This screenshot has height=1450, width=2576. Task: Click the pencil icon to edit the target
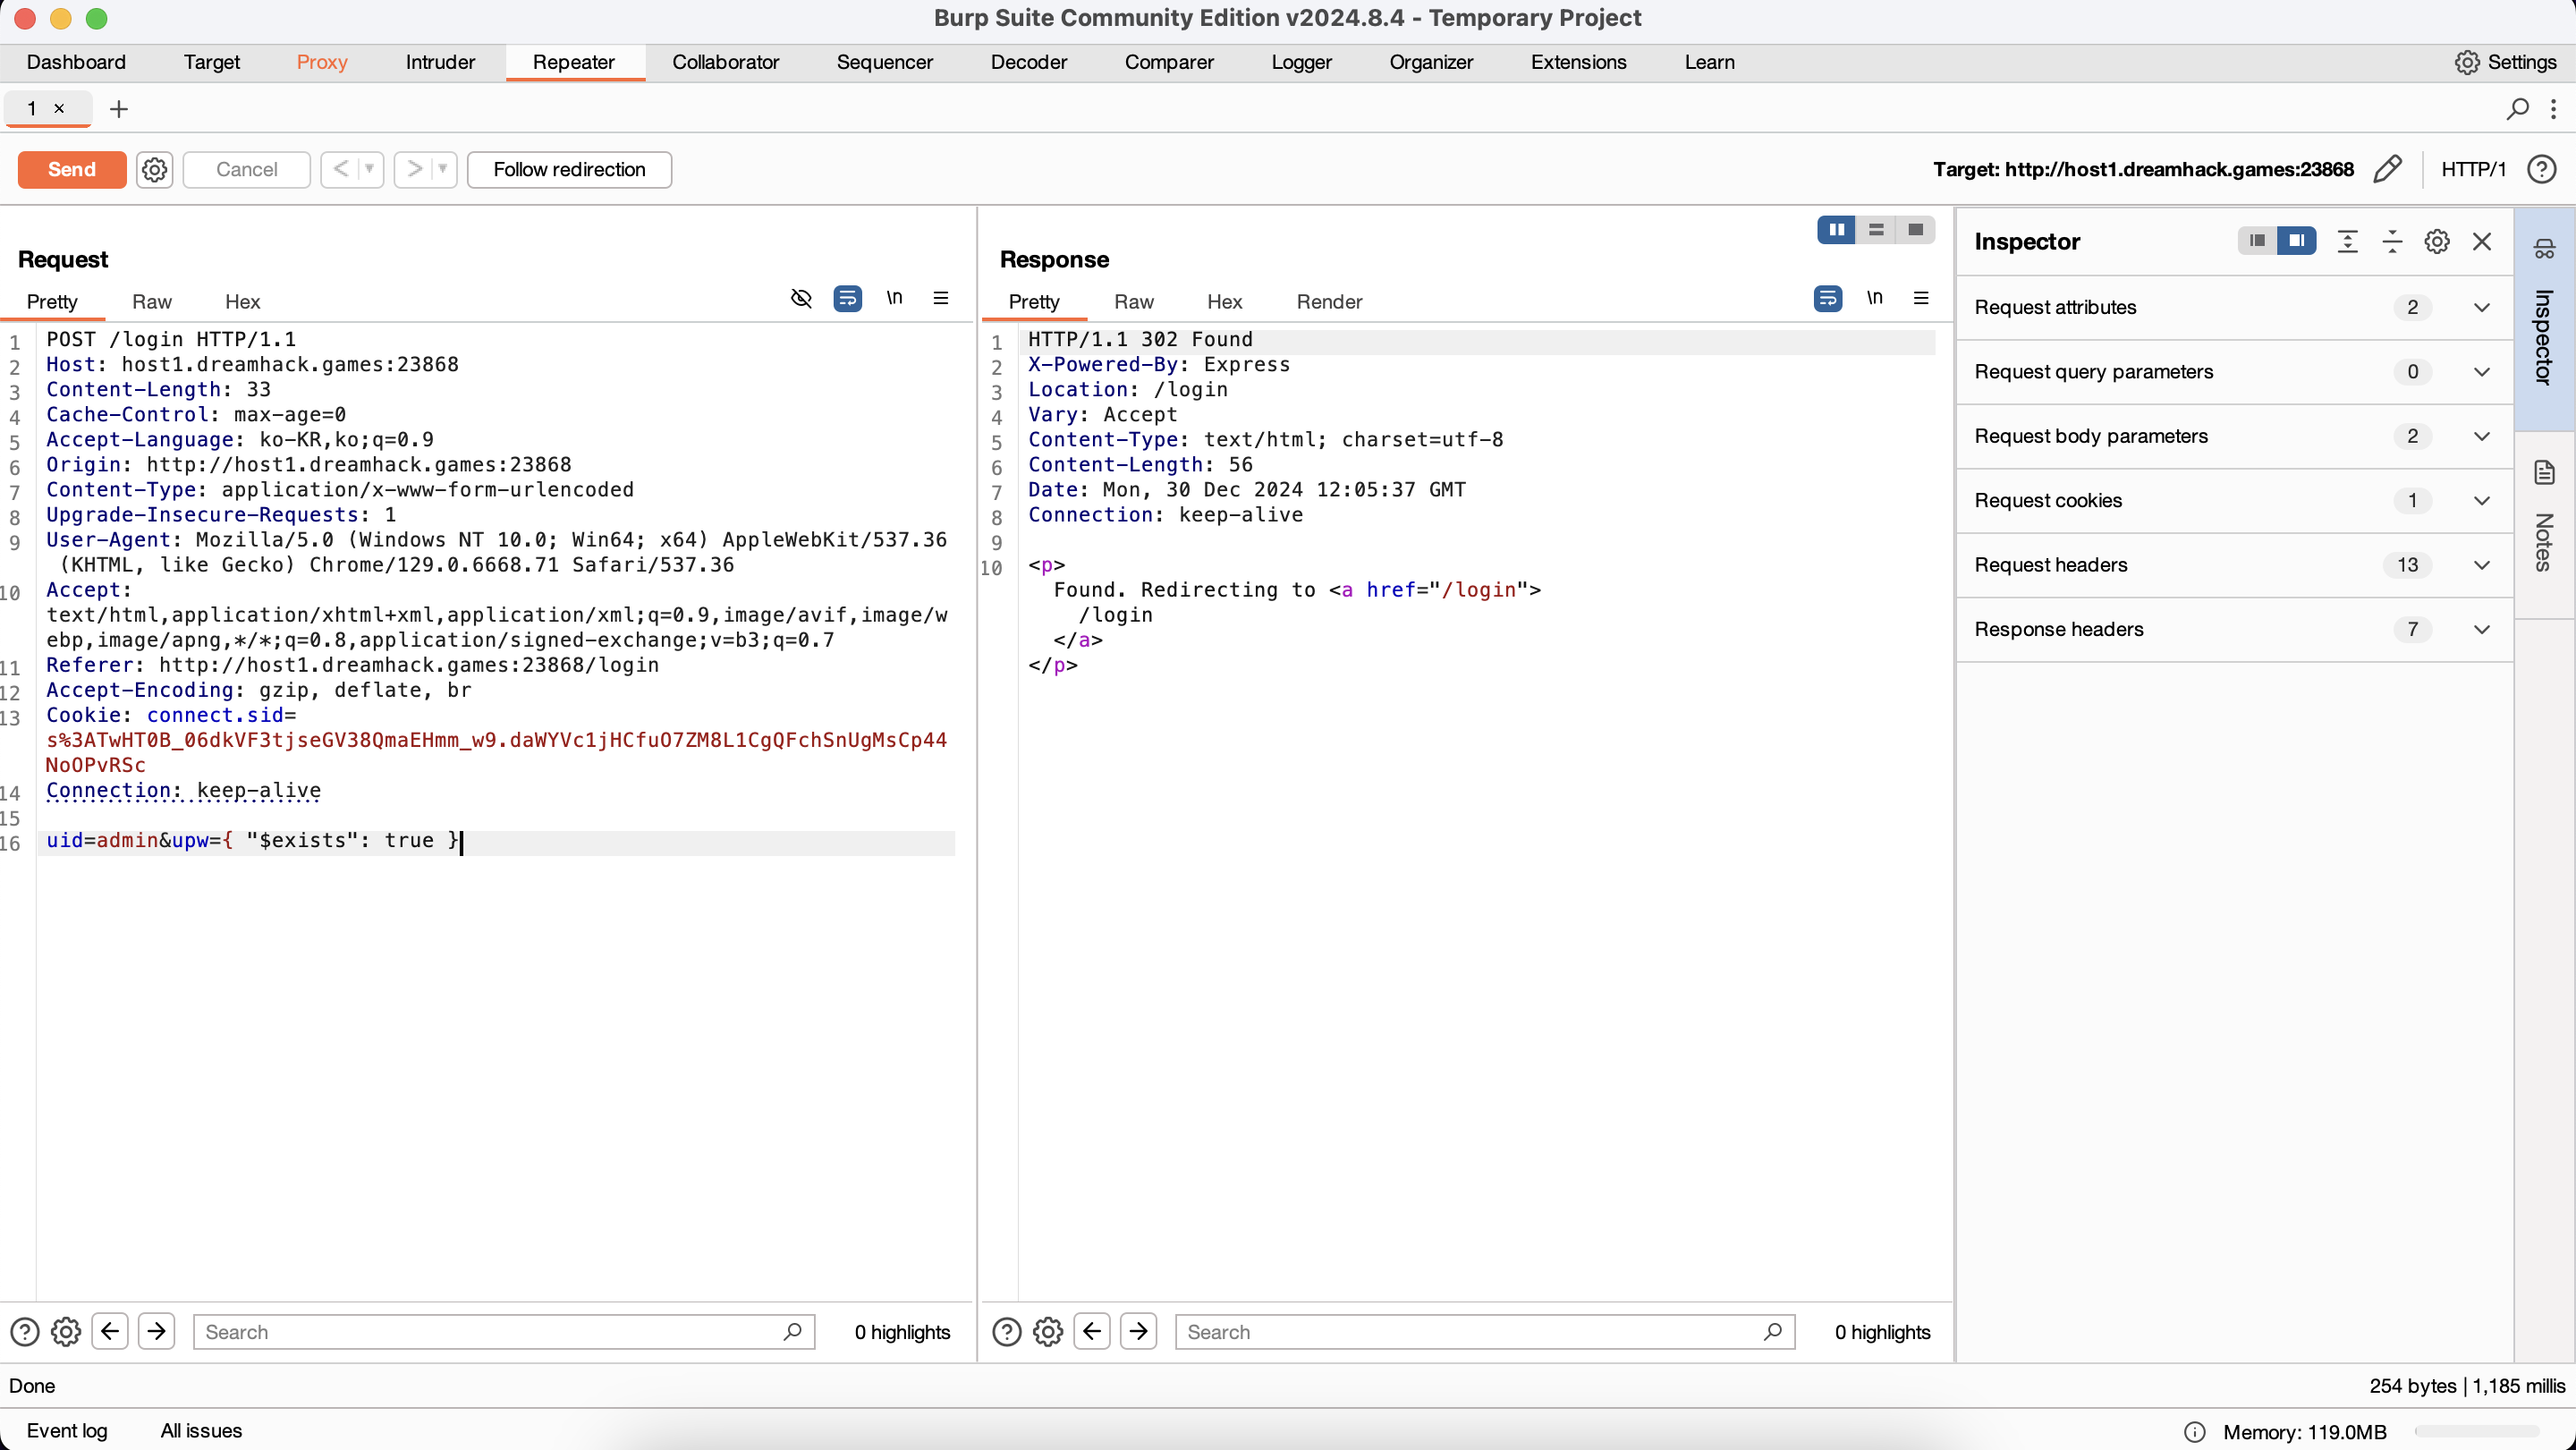point(2387,169)
